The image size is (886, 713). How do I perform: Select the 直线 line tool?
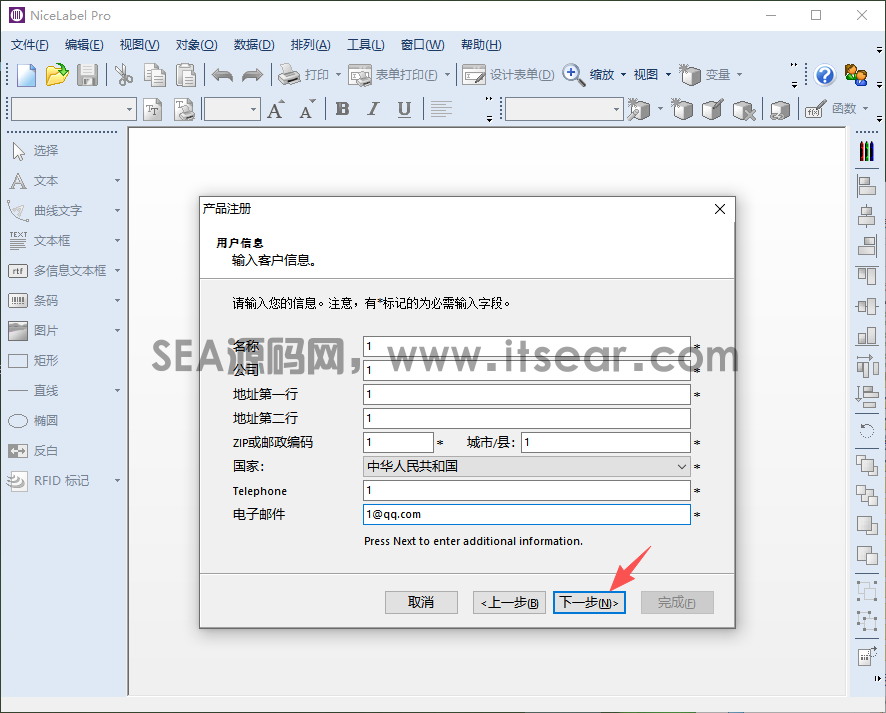click(33, 390)
